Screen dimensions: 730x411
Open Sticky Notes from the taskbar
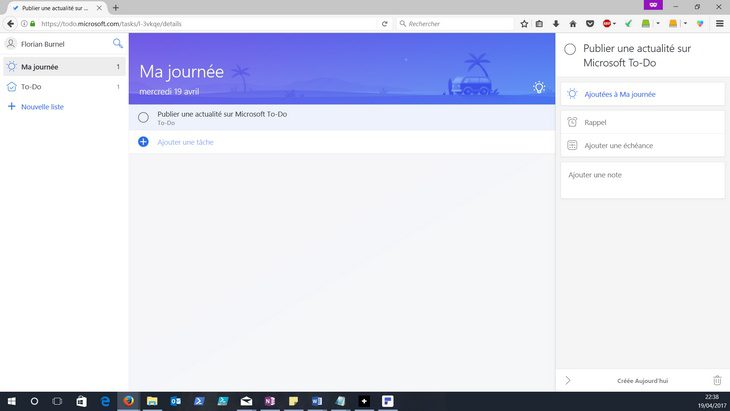tap(293, 401)
